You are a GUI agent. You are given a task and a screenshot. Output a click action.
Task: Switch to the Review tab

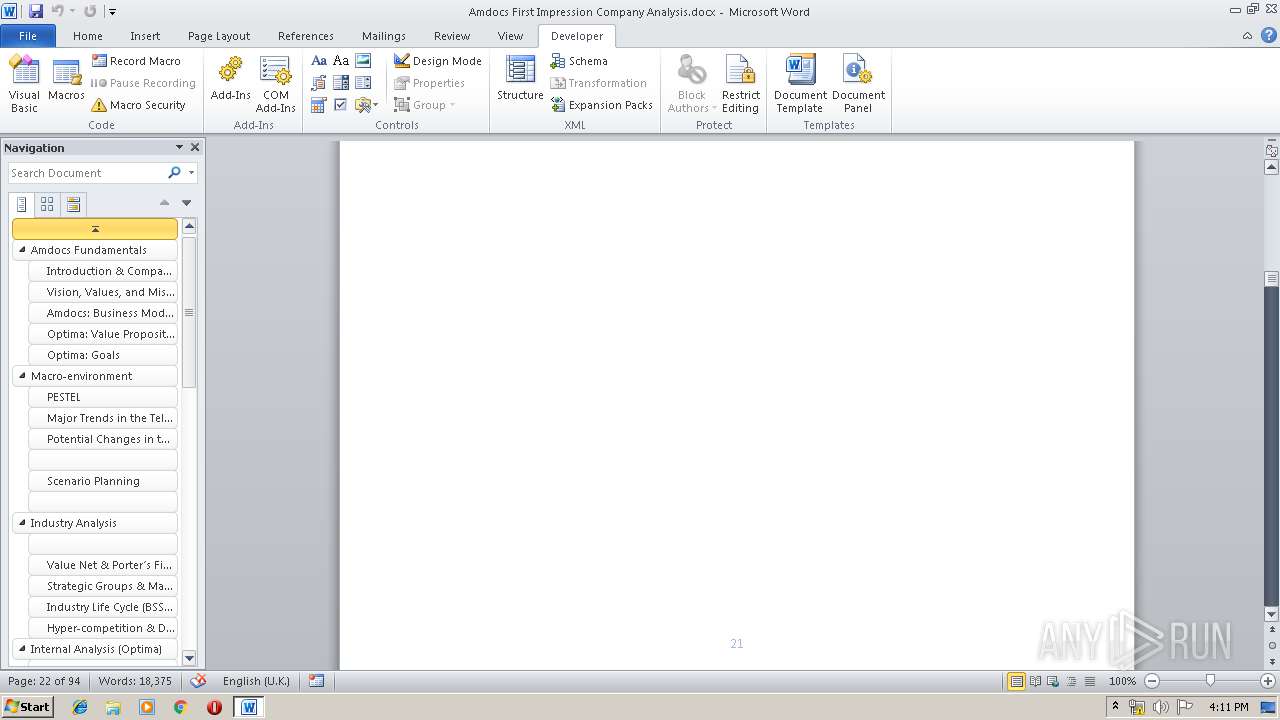click(x=452, y=36)
